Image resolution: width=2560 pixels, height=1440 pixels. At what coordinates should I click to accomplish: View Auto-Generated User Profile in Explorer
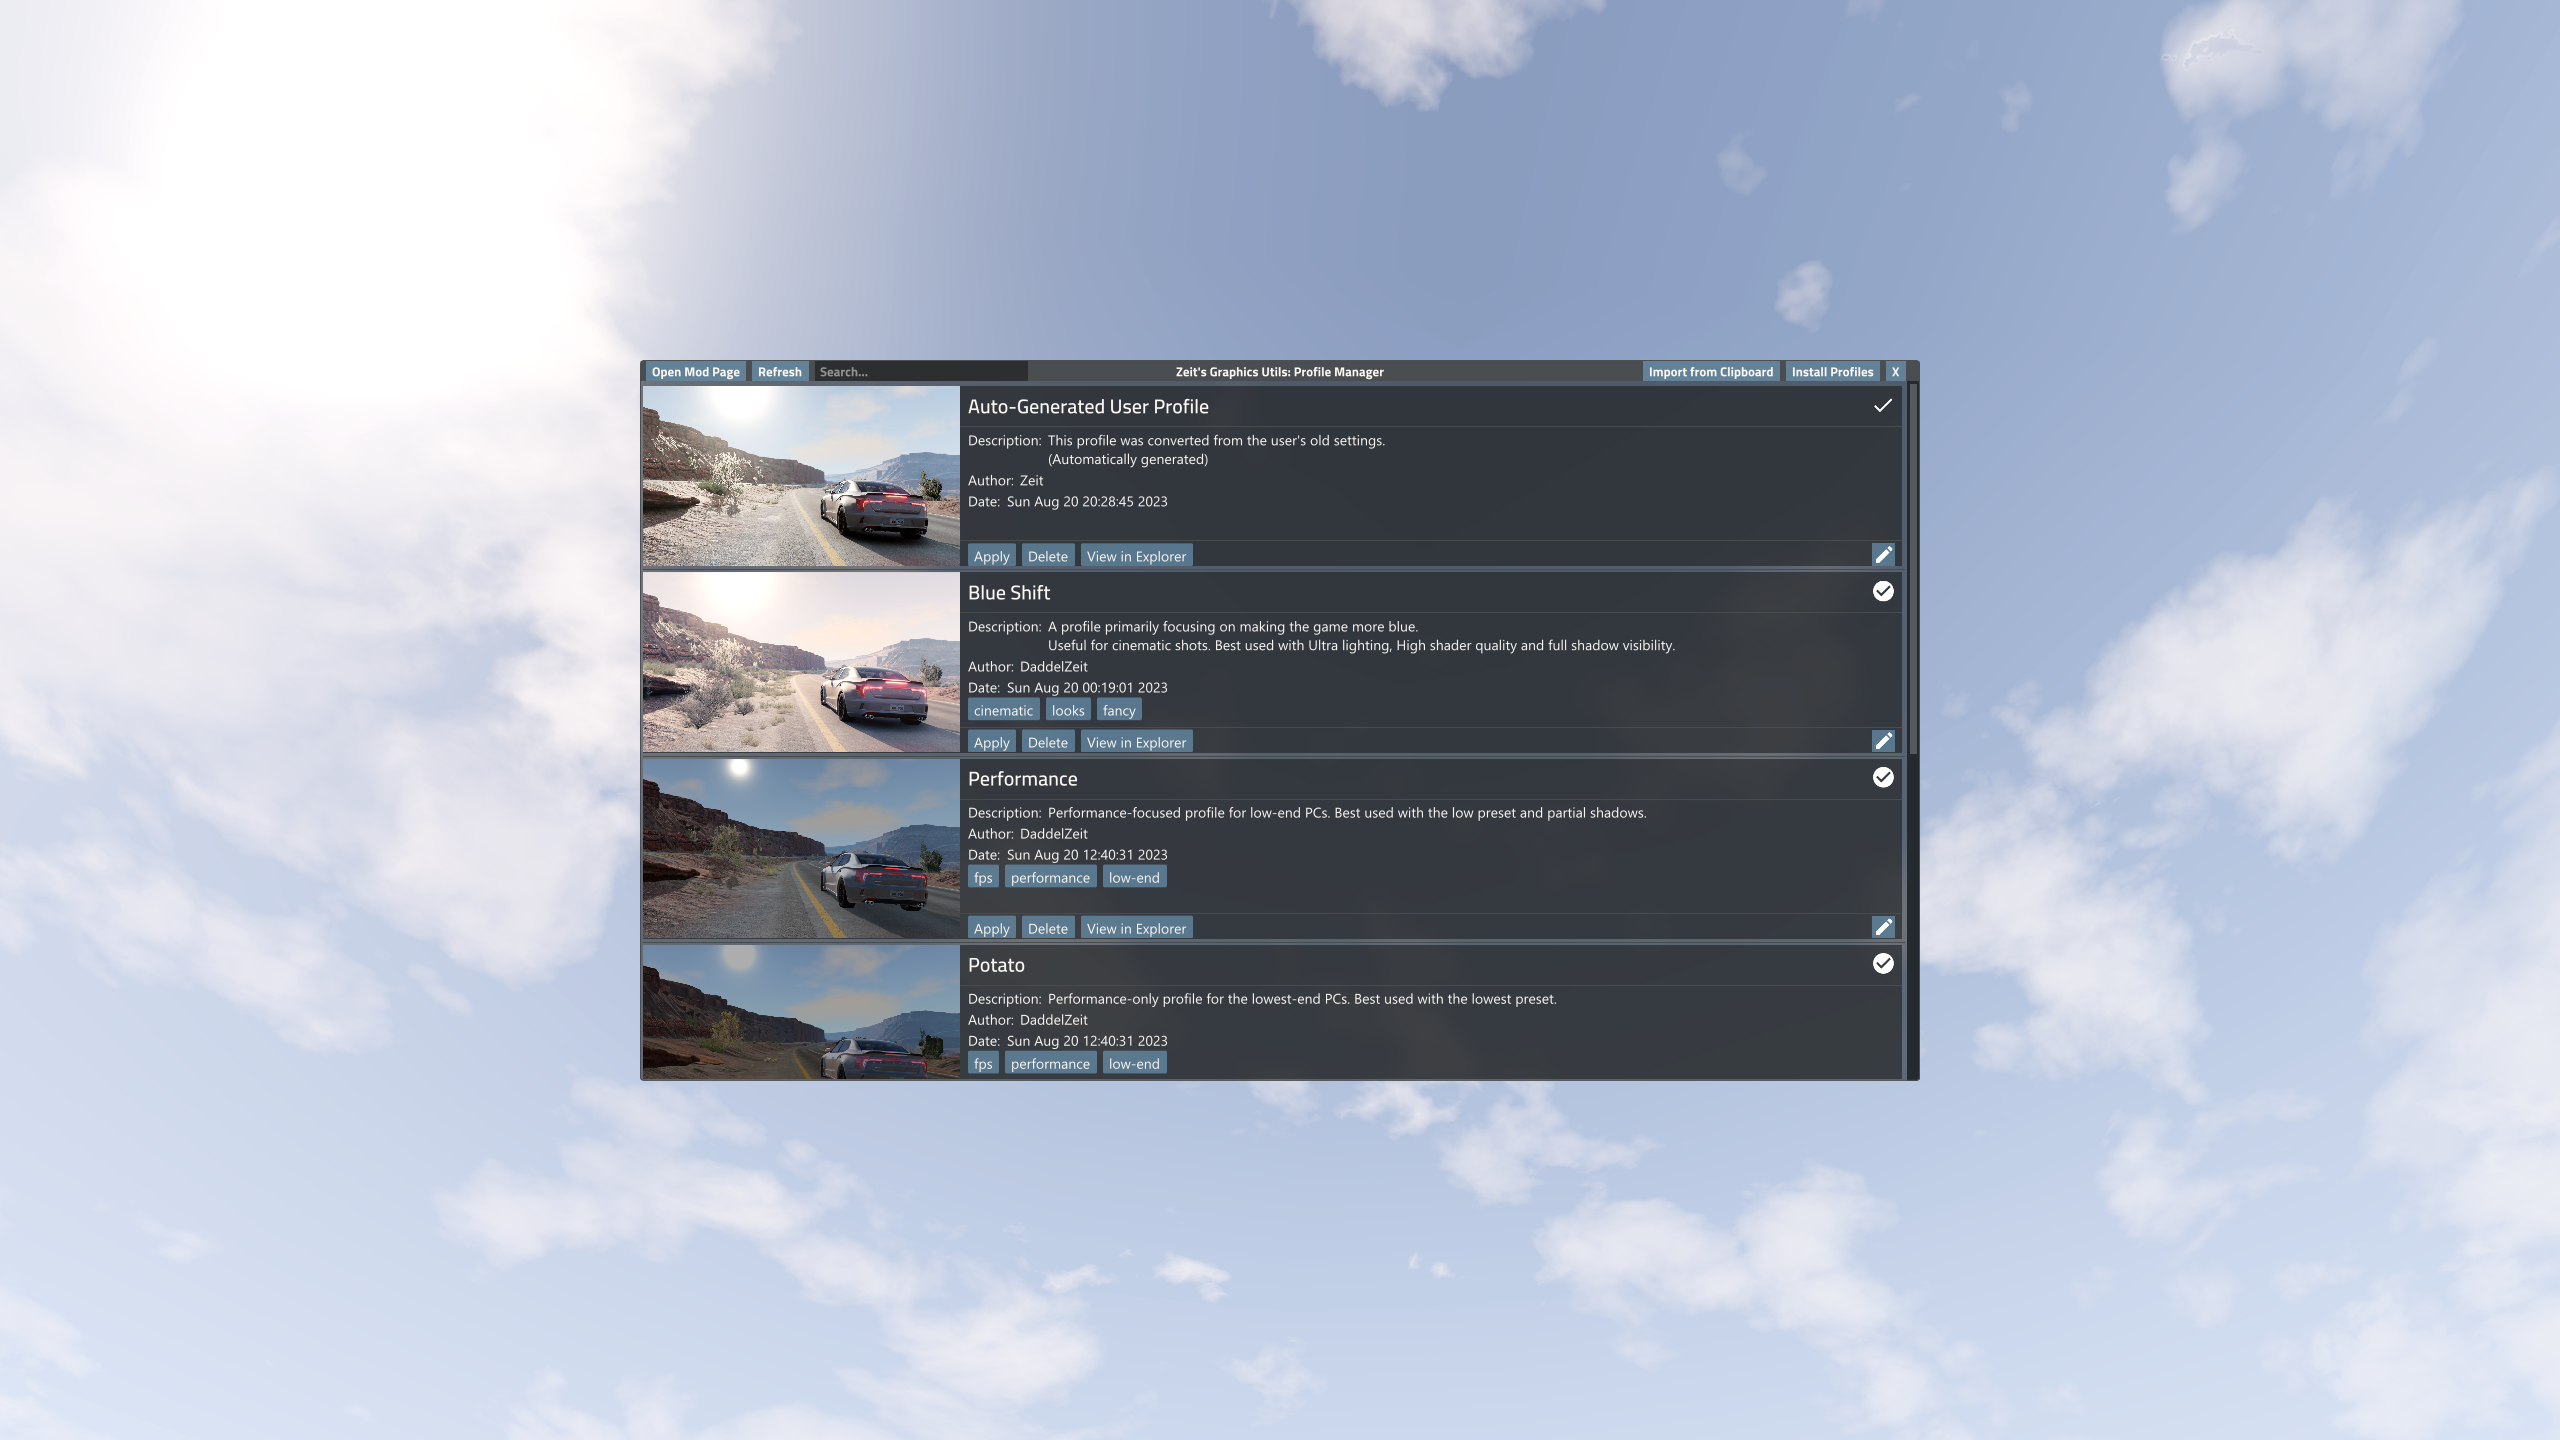[1136, 556]
